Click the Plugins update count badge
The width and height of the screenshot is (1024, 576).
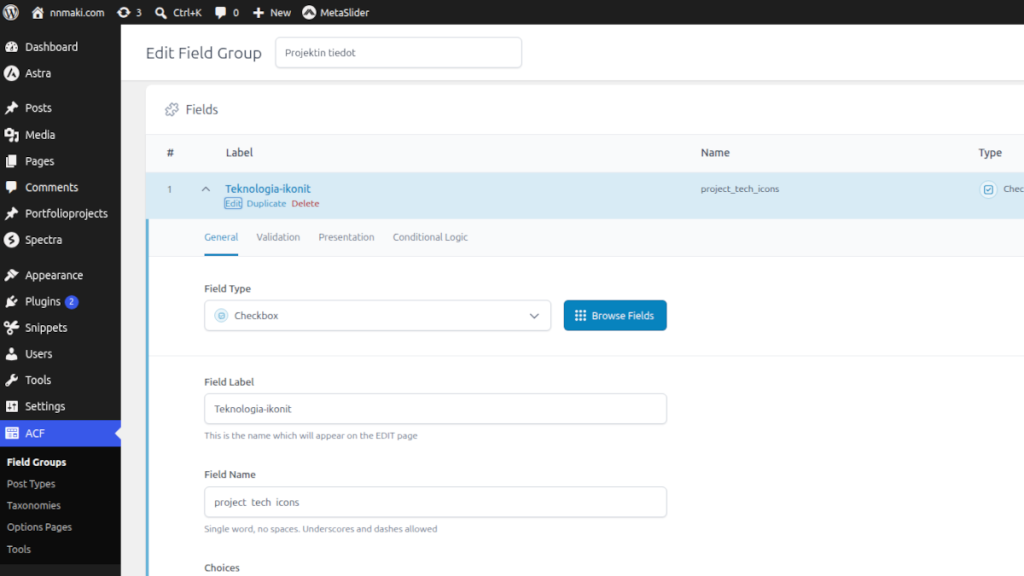point(72,302)
